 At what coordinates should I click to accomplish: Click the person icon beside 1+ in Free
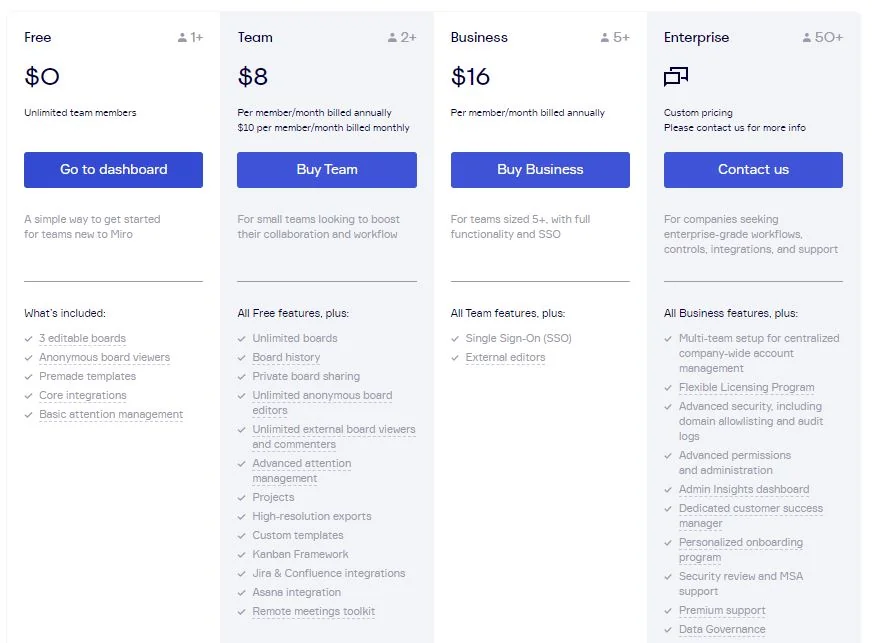coord(182,38)
